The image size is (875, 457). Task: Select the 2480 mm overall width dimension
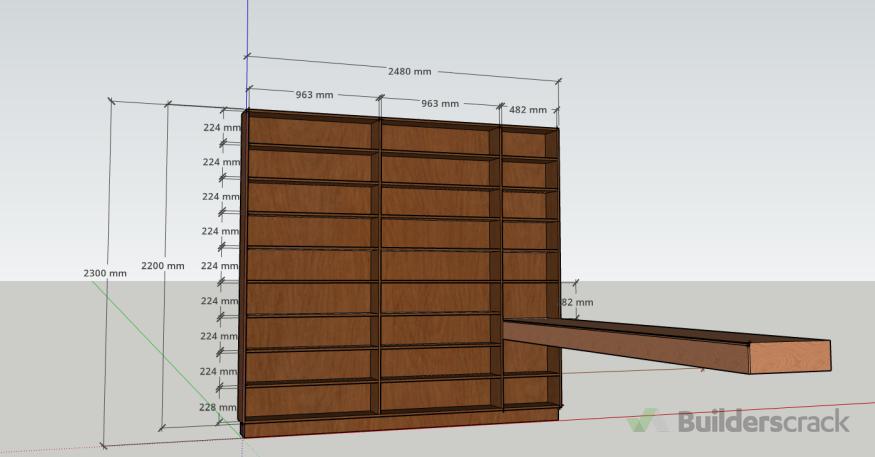click(409, 72)
